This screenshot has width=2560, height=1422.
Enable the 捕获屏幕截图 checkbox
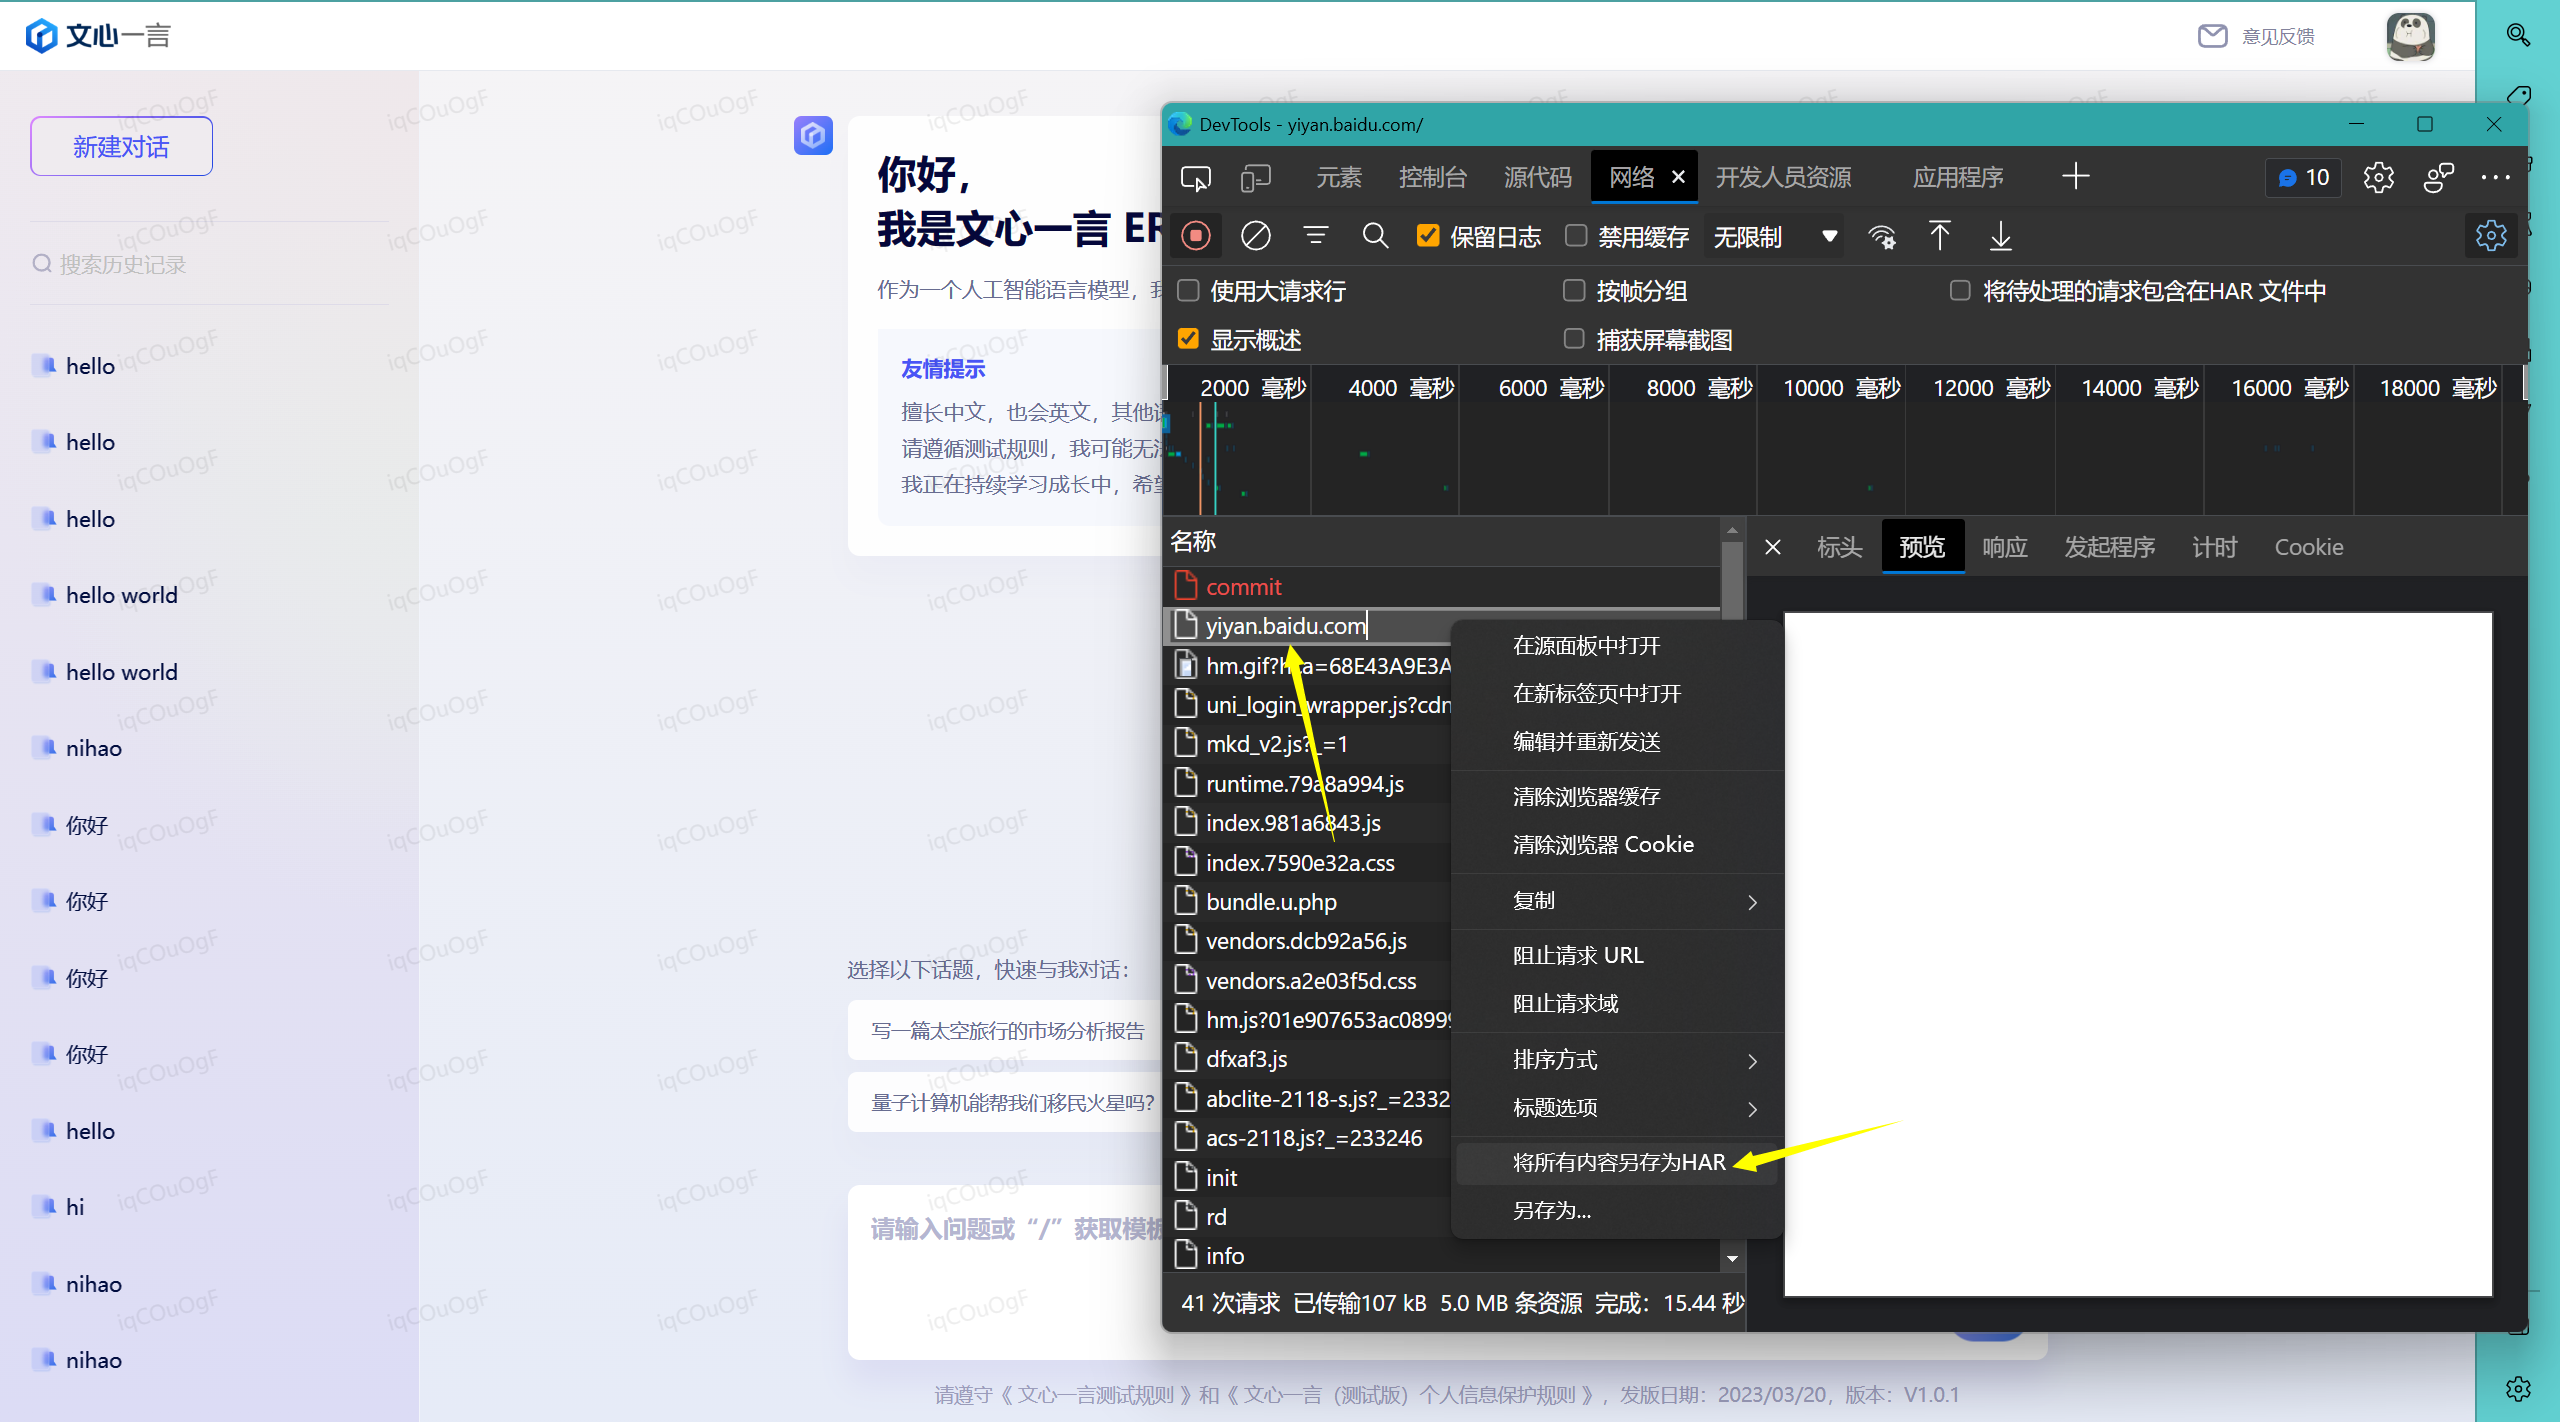(x=1574, y=339)
